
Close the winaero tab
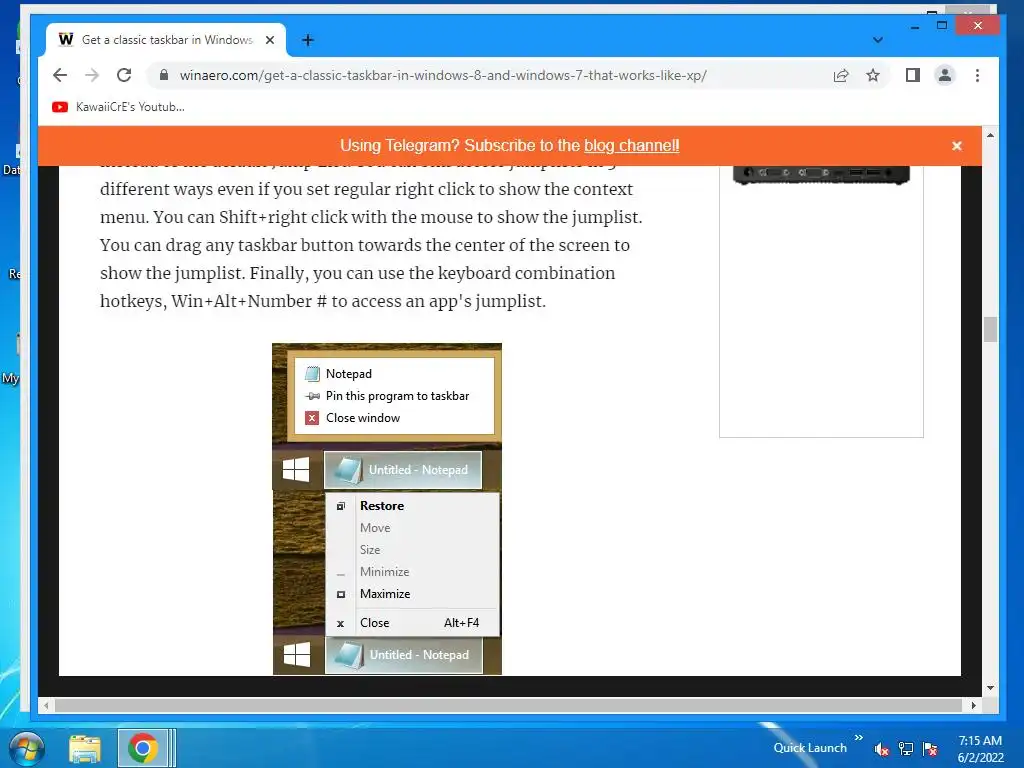click(x=270, y=40)
